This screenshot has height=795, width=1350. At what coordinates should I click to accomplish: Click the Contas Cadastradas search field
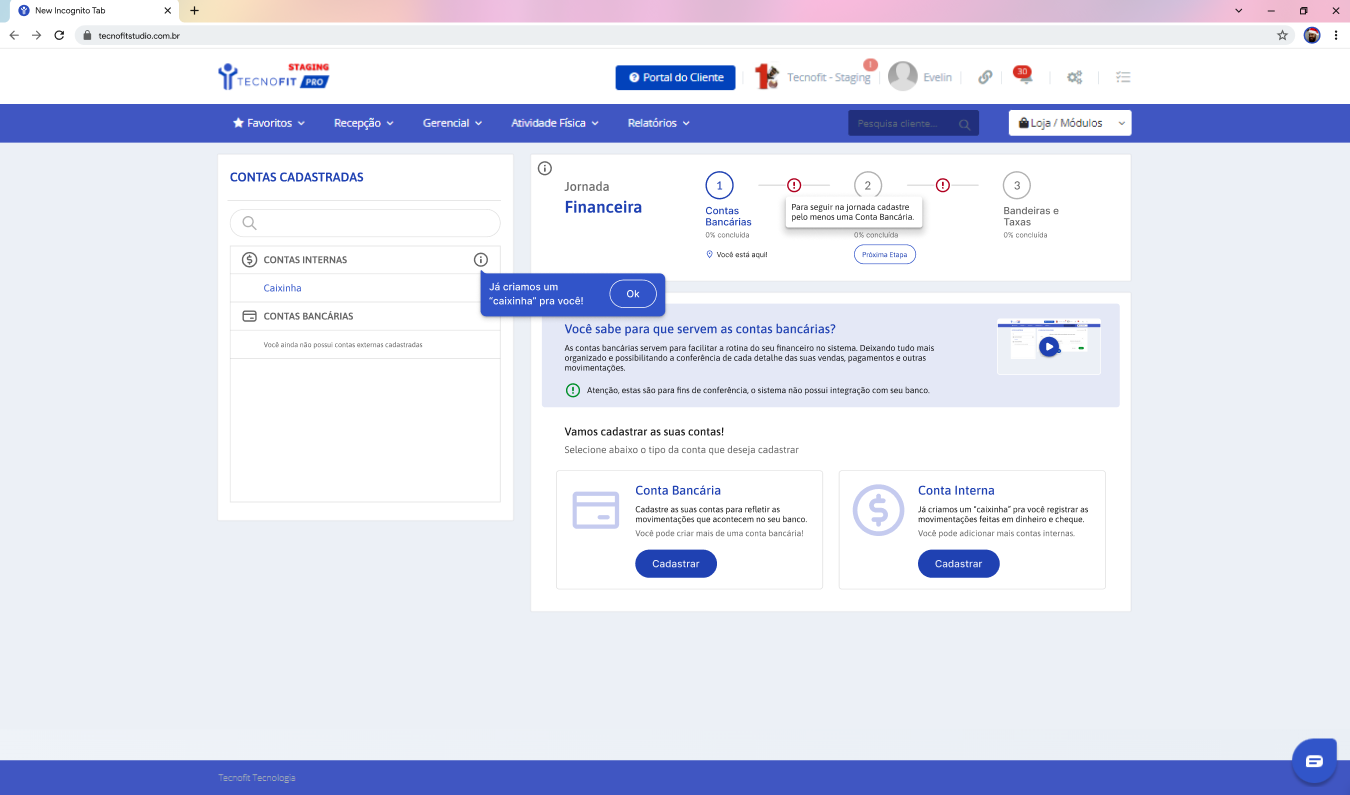click(x=365, y=223)
